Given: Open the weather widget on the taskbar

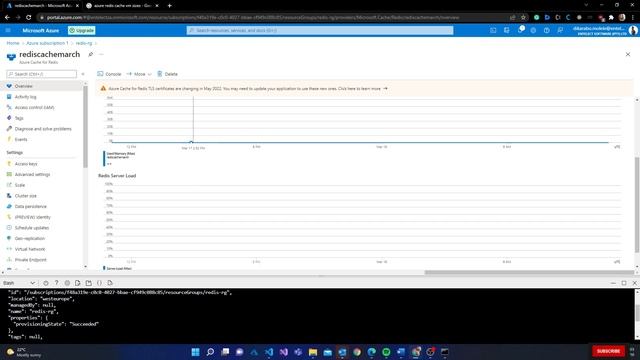Looking at the screenshot, I should [x=24, y=352].
